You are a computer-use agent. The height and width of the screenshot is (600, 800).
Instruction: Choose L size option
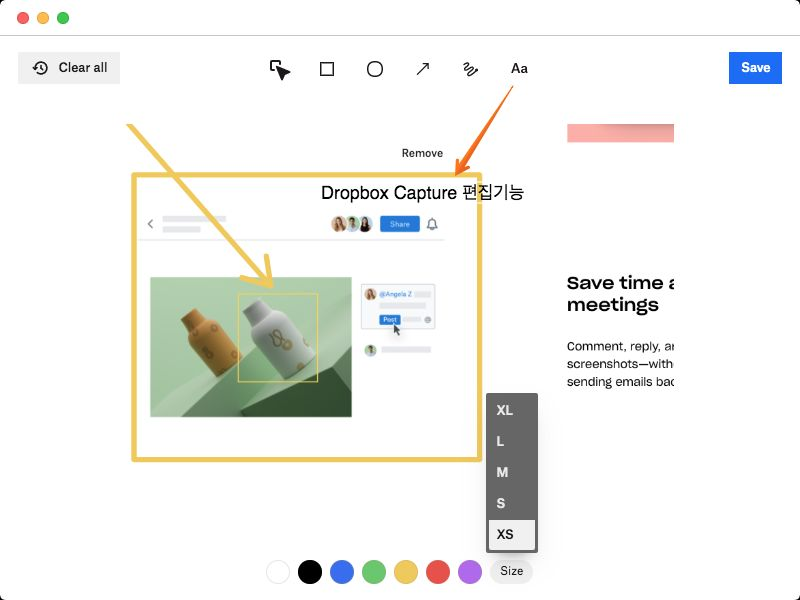tap(512, 441)
